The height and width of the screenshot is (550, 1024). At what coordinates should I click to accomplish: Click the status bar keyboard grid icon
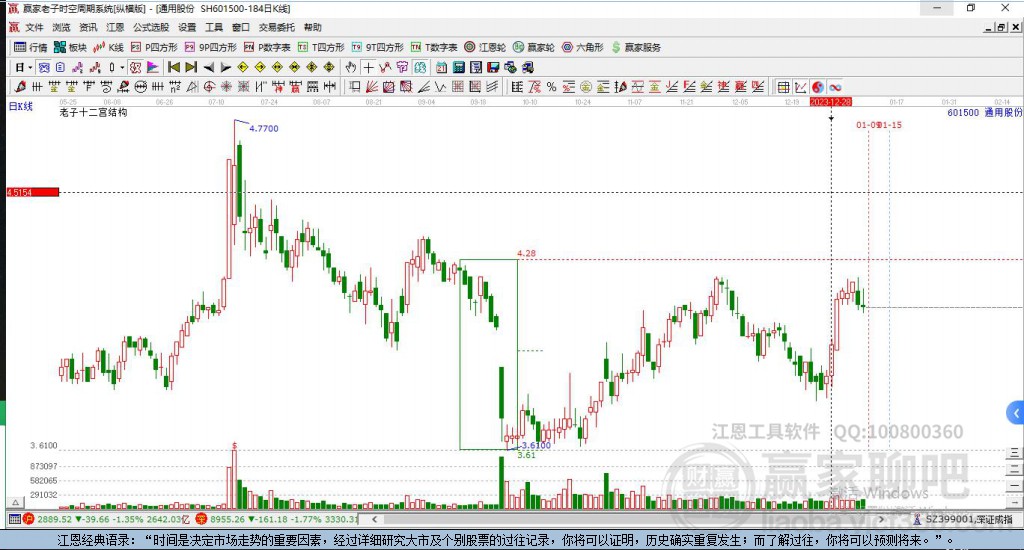(x=14, y=519)
